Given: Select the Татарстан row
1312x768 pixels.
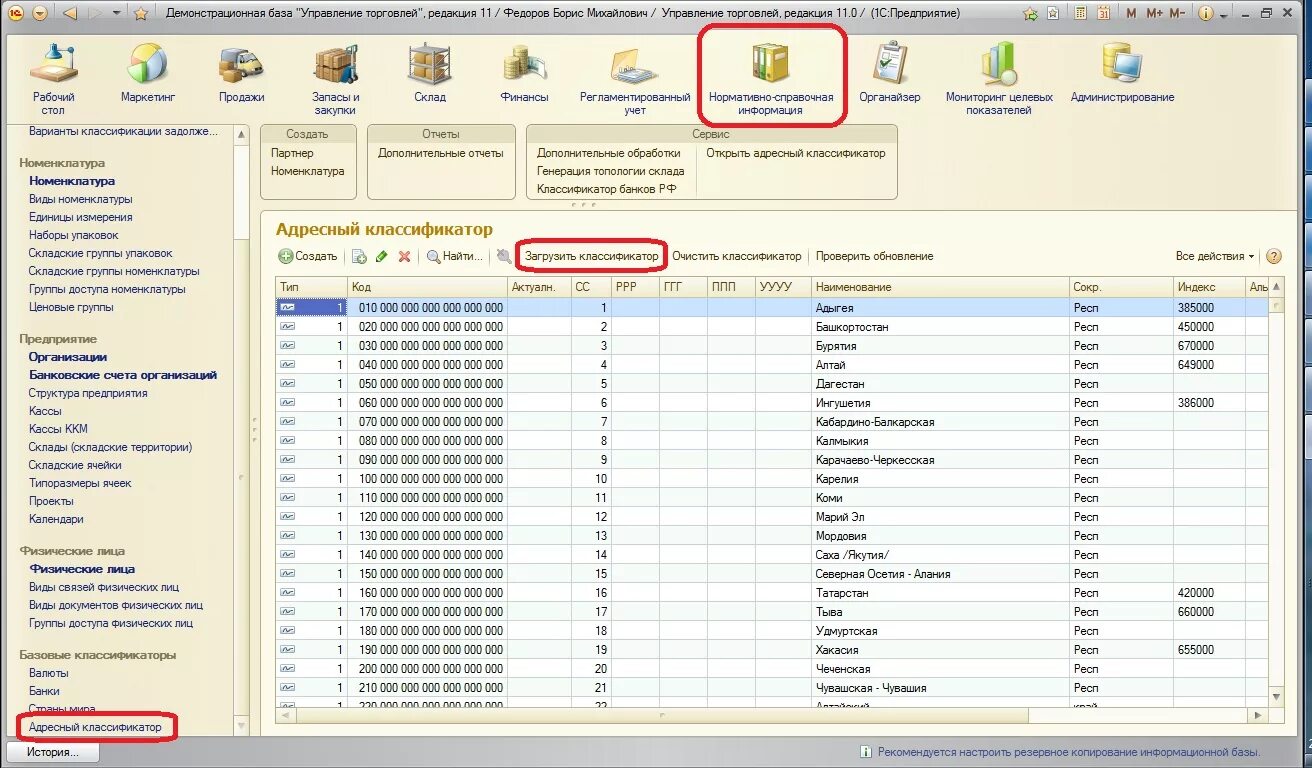Looking at the screenshot, I should click(x=772, y=593).
